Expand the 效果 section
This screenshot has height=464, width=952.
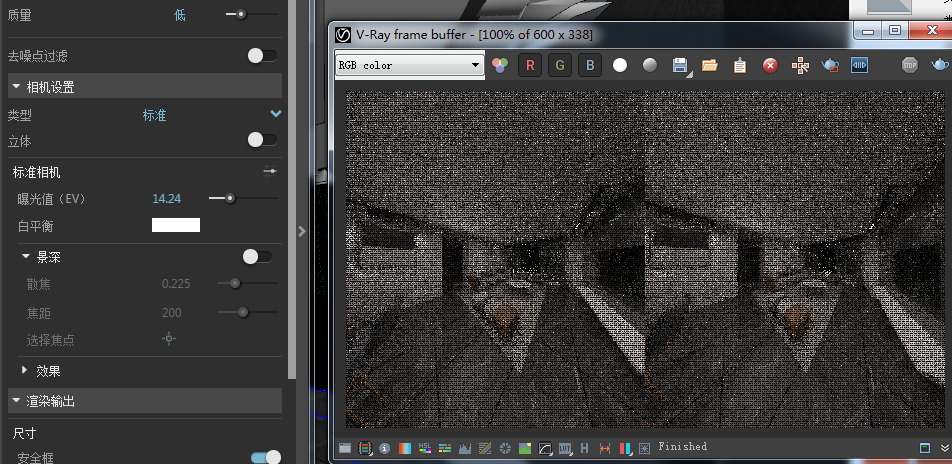(24, 370)
